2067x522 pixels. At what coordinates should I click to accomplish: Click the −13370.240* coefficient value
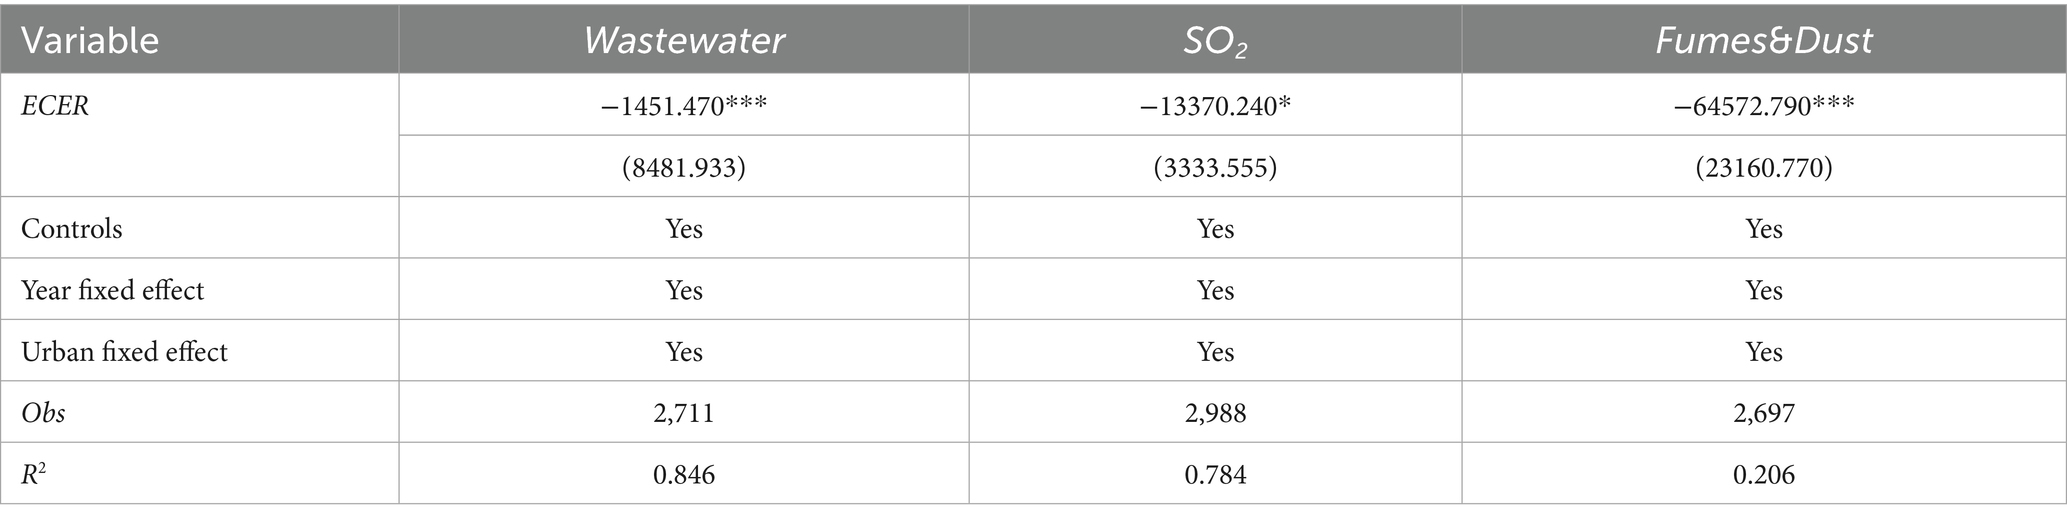[x=1215, y=106]
